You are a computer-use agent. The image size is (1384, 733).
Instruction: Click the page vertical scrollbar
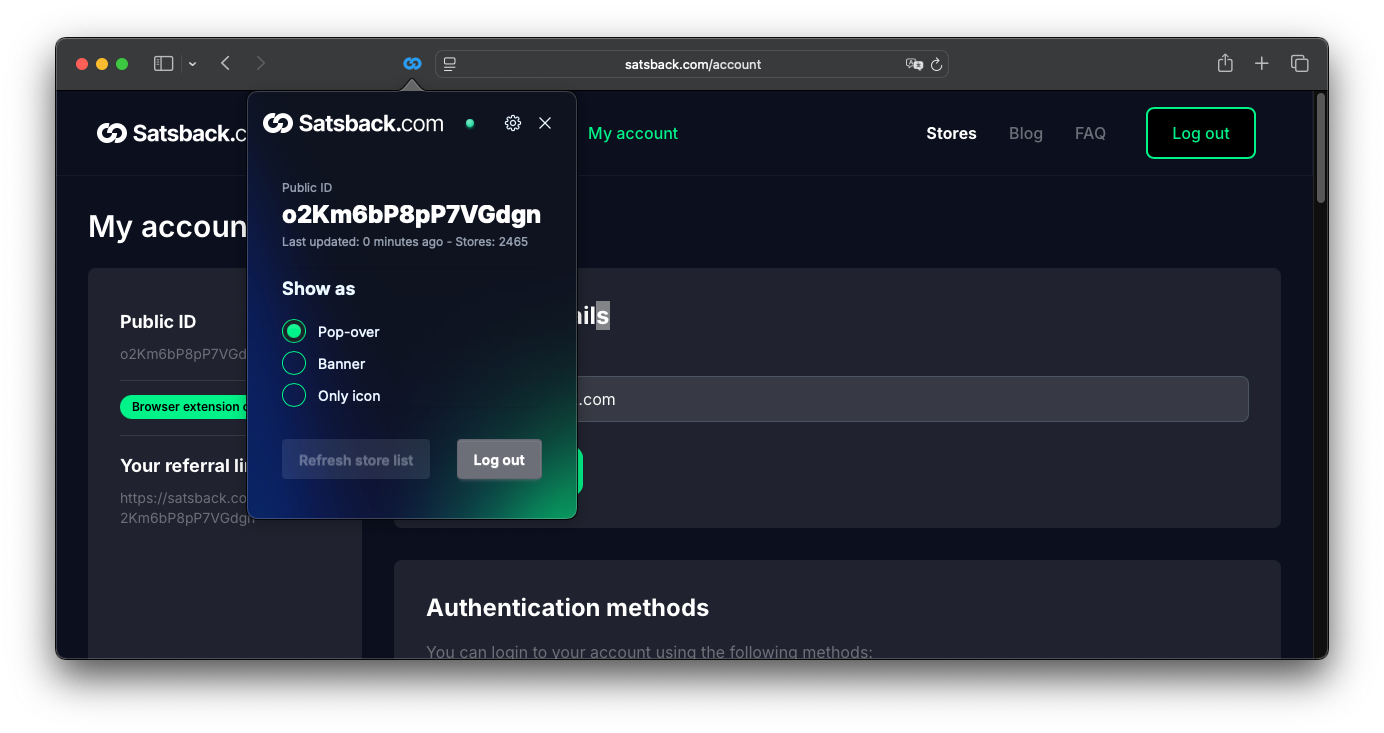point(1321,149)
